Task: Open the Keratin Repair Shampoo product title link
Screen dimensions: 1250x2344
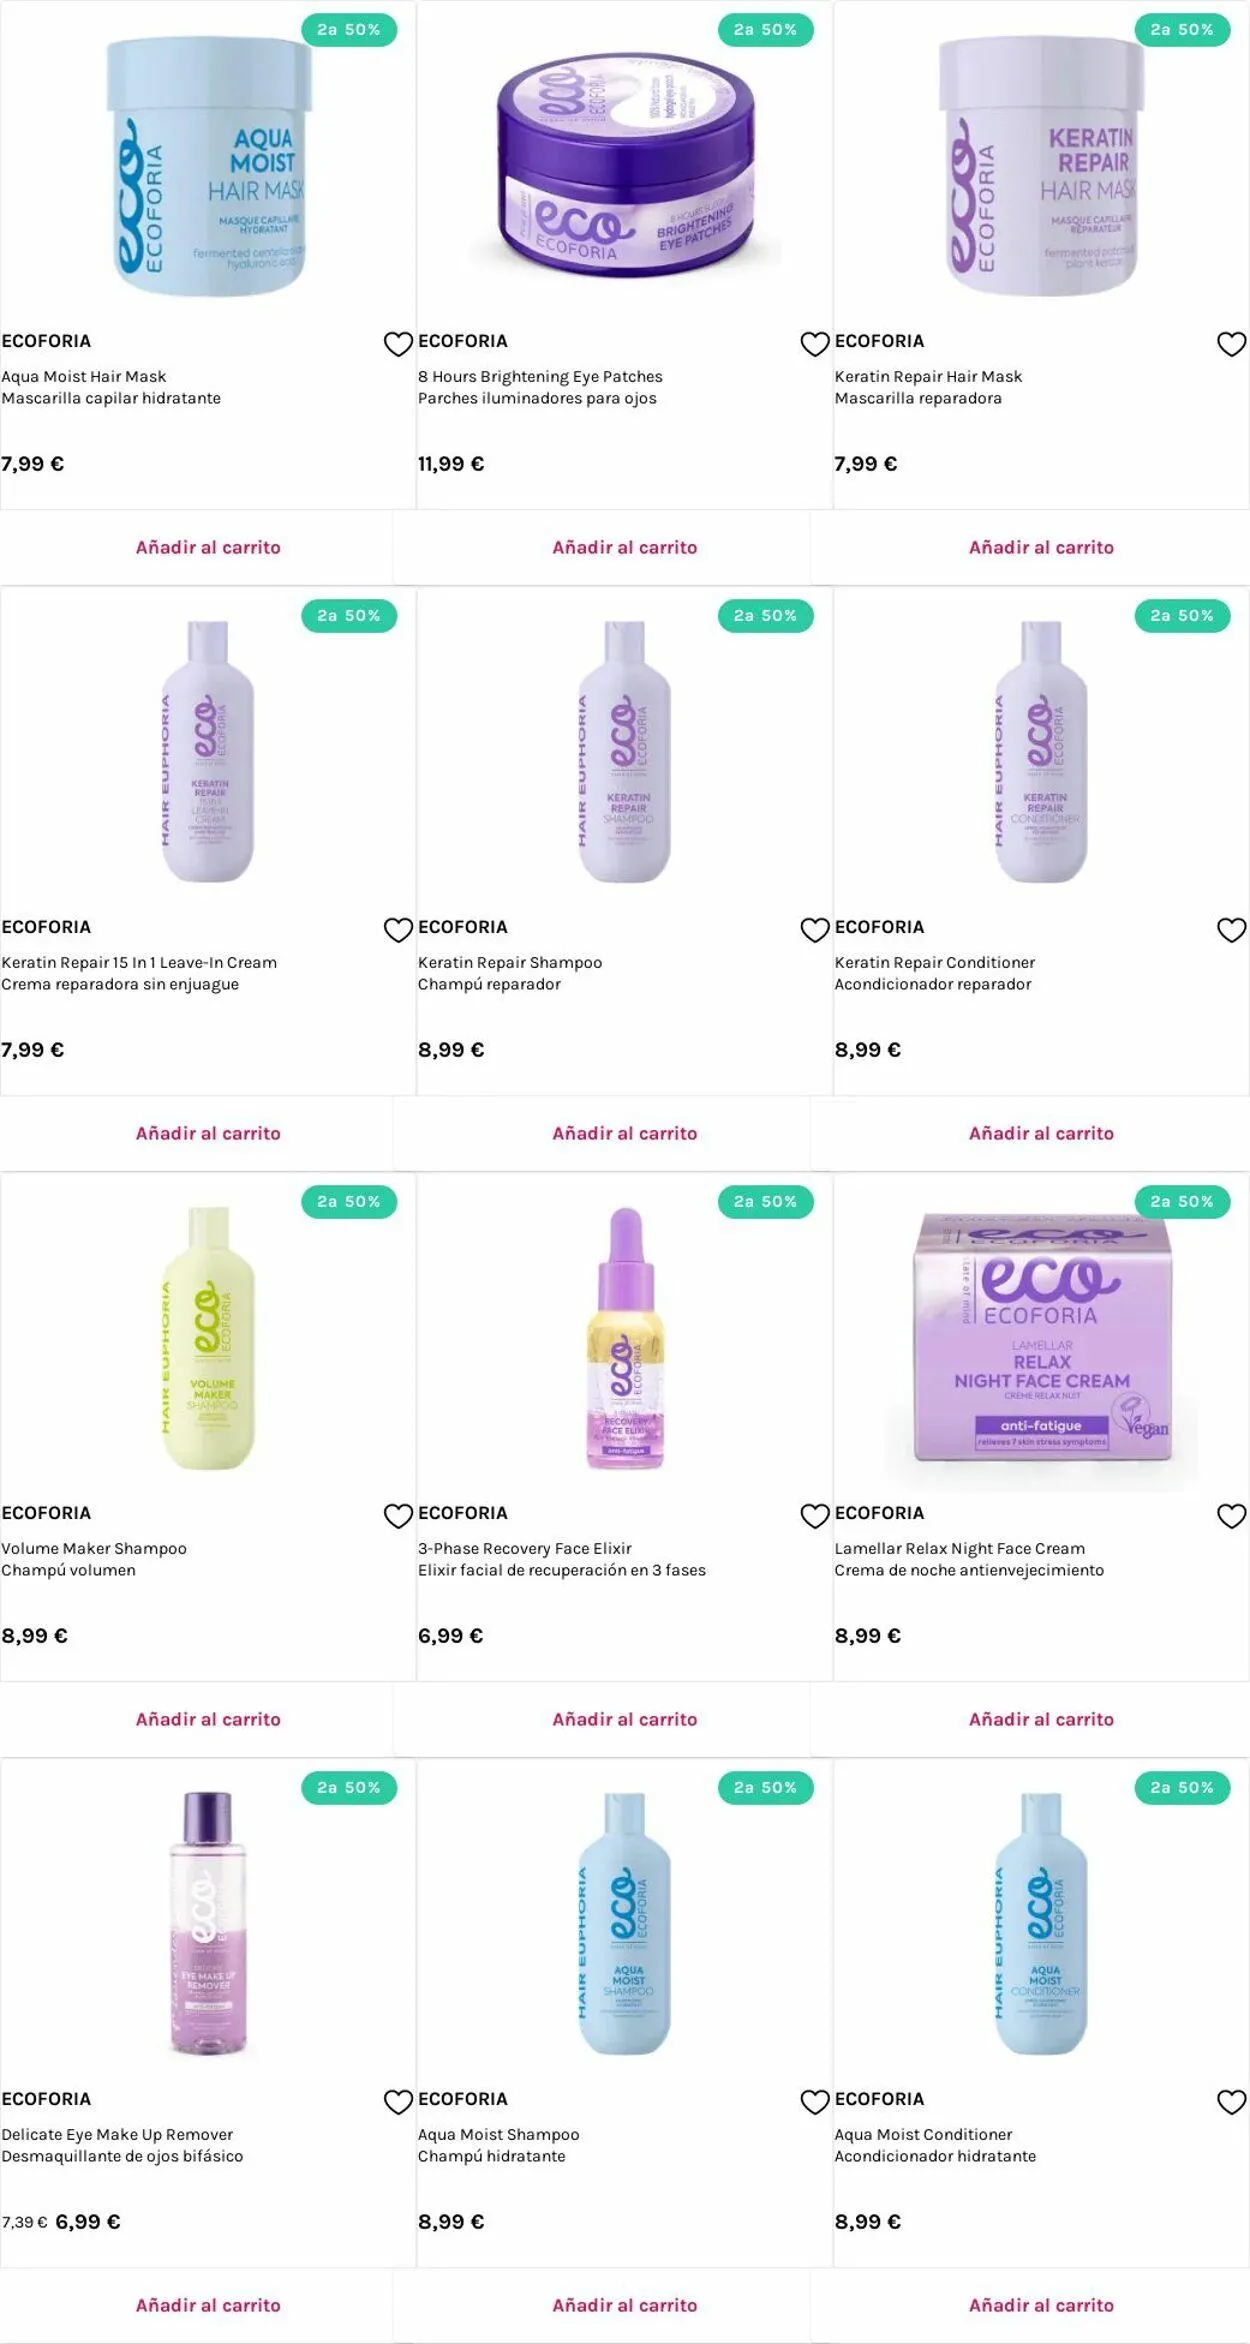Action: click(510, 962)
